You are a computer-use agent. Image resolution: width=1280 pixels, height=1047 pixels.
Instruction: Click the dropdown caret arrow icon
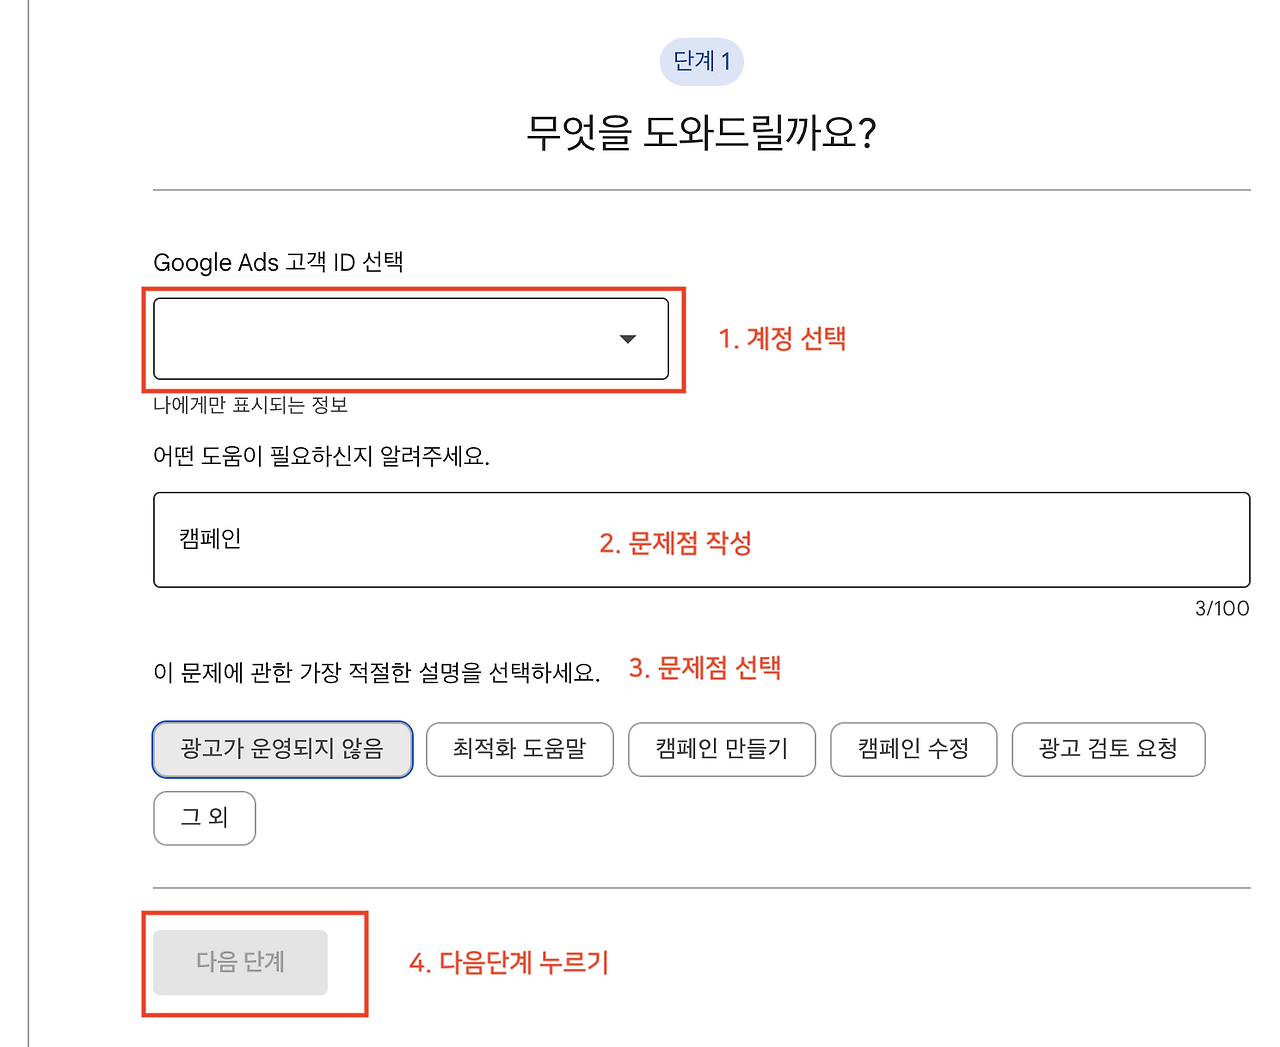tap(628, 338)
